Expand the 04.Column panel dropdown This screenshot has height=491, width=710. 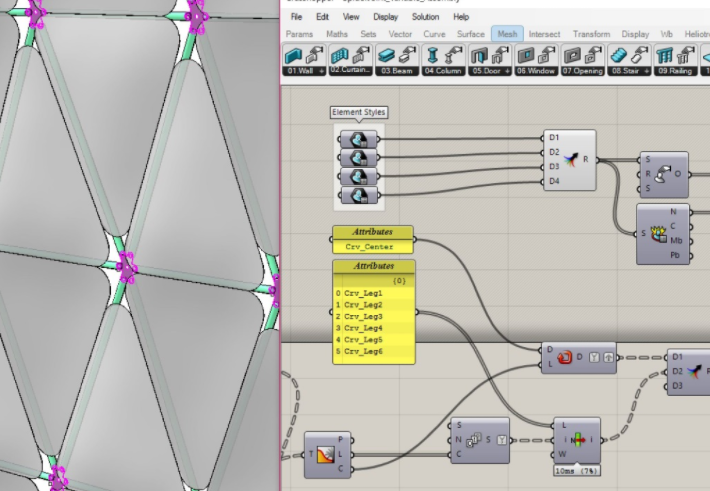click(443, 71)
